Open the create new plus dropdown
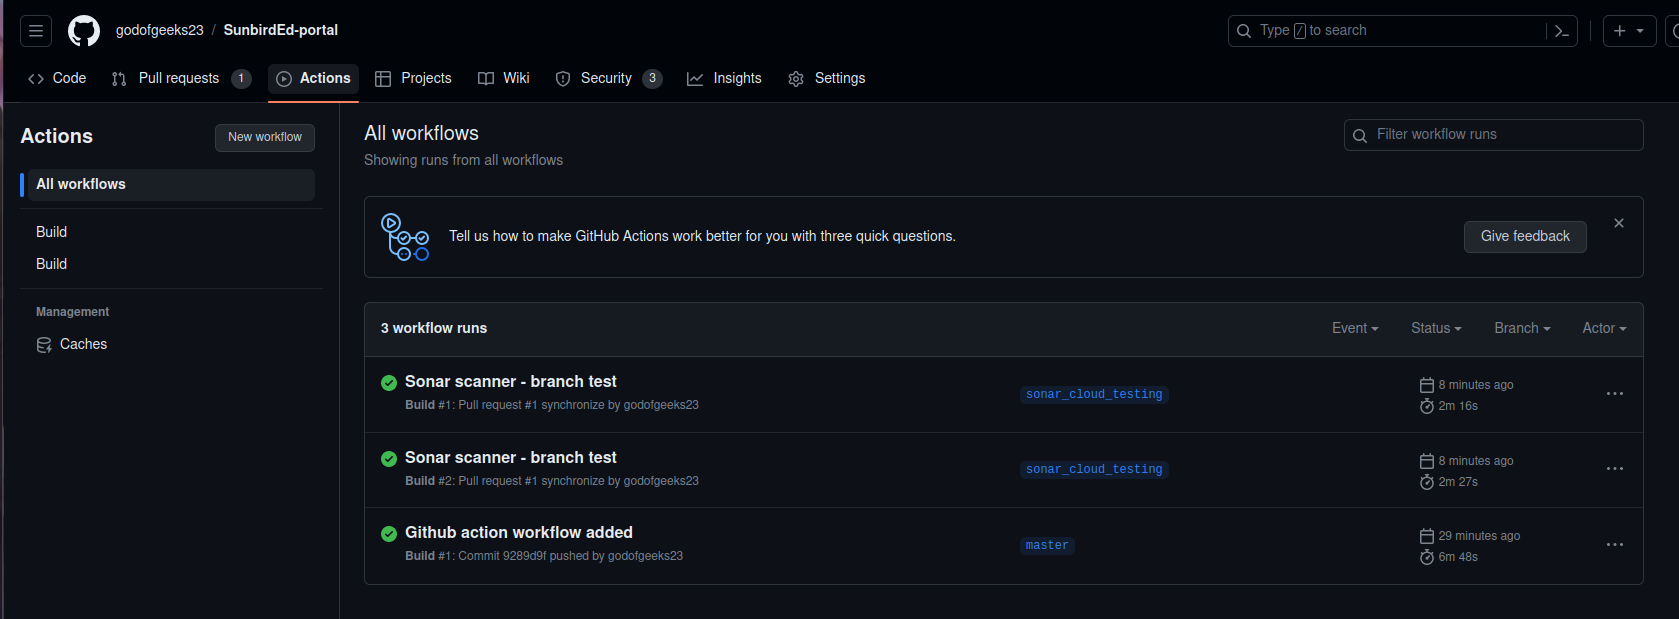The height and width of the screenshot is (619, 1679). click(x=1628, y=31)
